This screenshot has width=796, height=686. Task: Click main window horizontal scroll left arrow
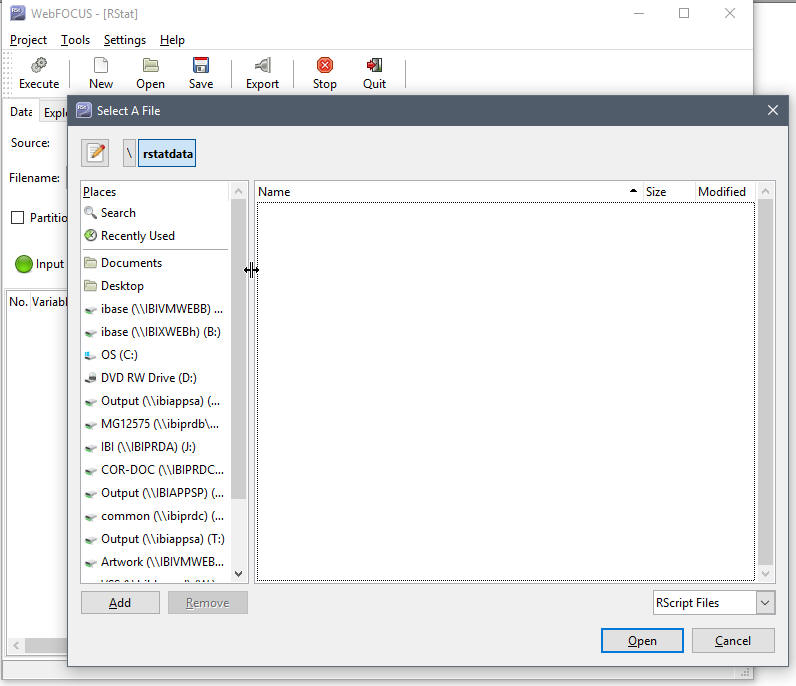tap(16, 645)
